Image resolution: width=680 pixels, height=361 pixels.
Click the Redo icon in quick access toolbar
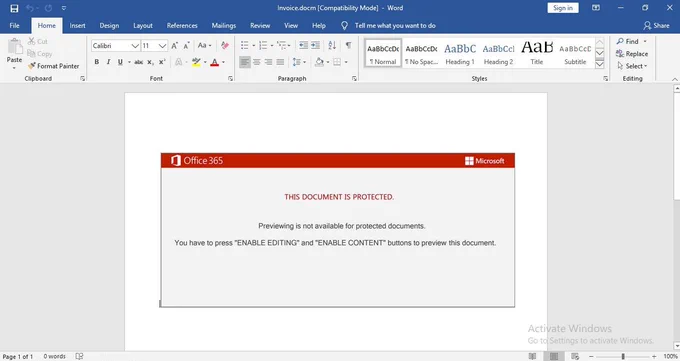coord(48,8)
